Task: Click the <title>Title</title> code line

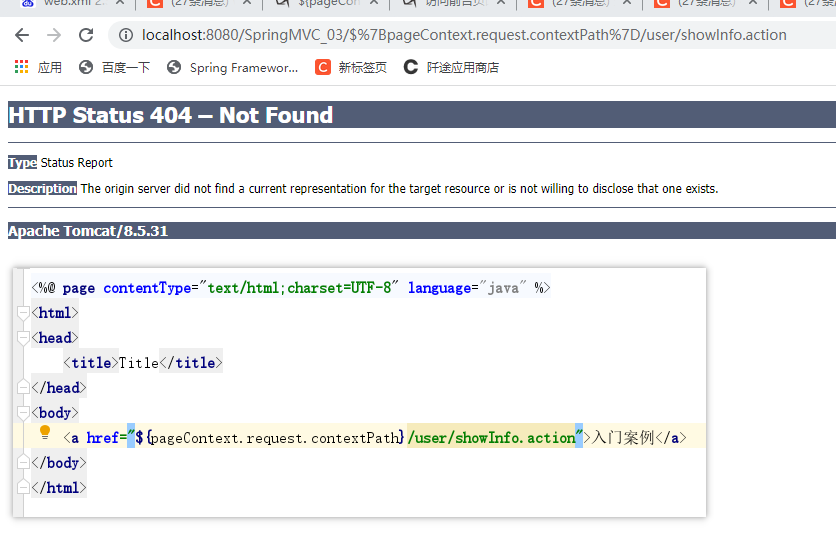Action: tap(143, 363)
